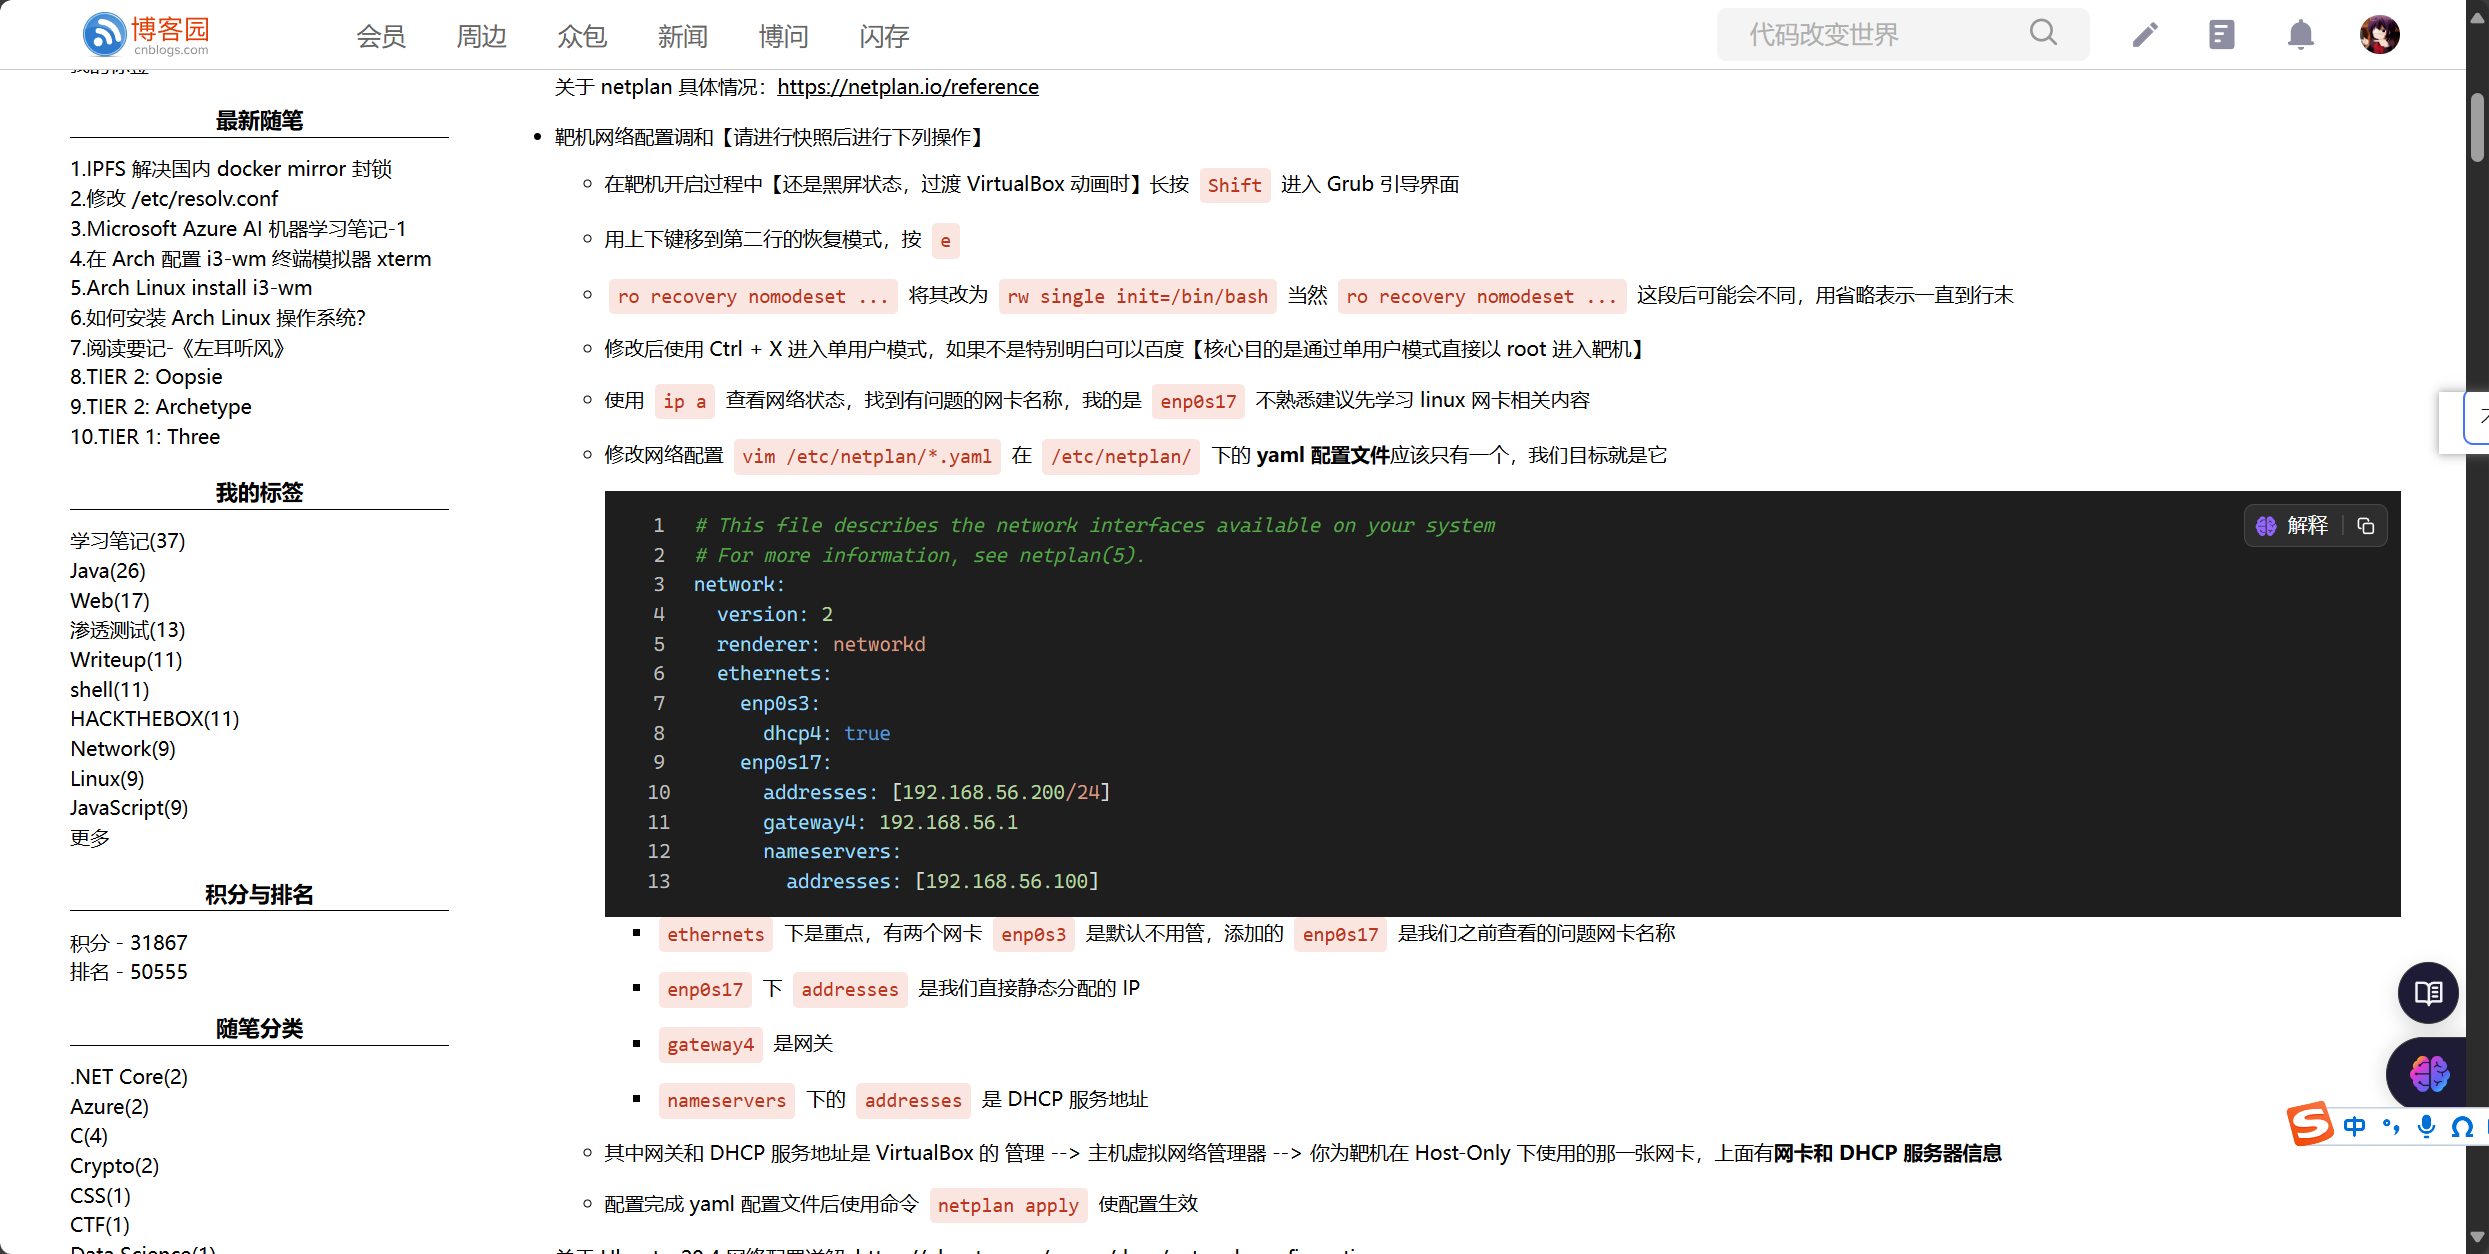Select the 渗透测试(13) tag

(127, 630)
